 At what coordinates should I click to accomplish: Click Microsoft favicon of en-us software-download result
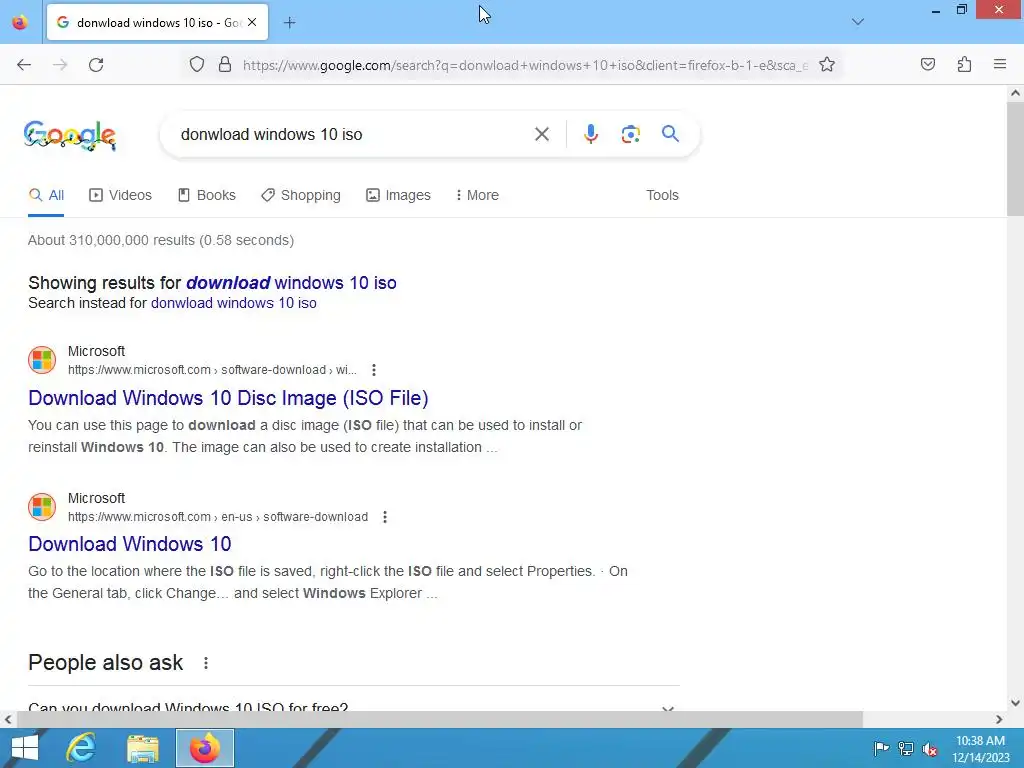42,507
